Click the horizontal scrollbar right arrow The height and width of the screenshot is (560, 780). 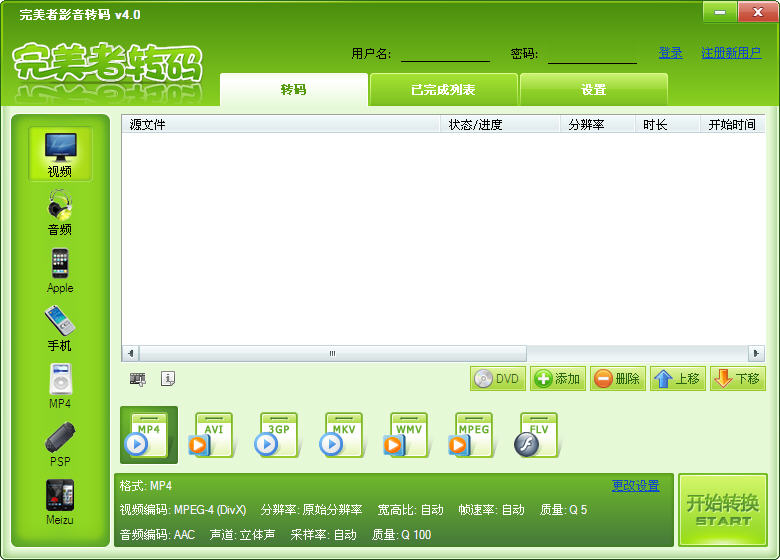(x=757, y=354)
